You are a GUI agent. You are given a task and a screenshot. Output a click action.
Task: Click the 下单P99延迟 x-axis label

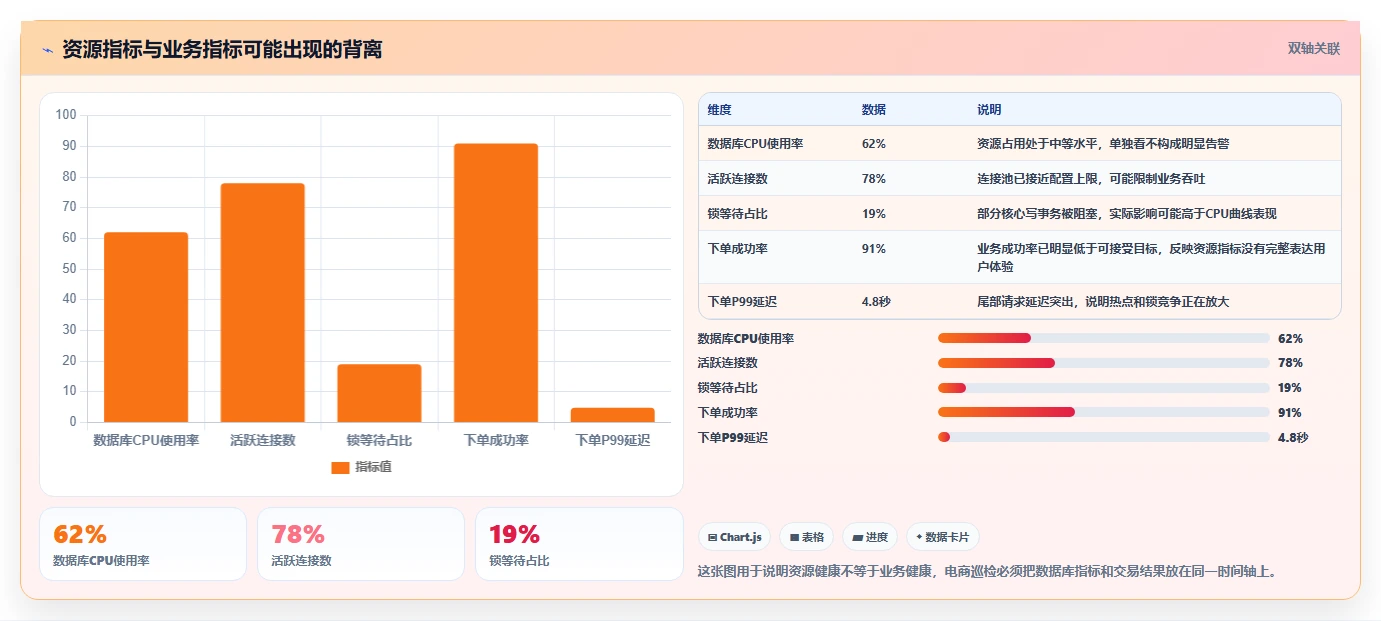pyautogui.click(x=612, y=440)
